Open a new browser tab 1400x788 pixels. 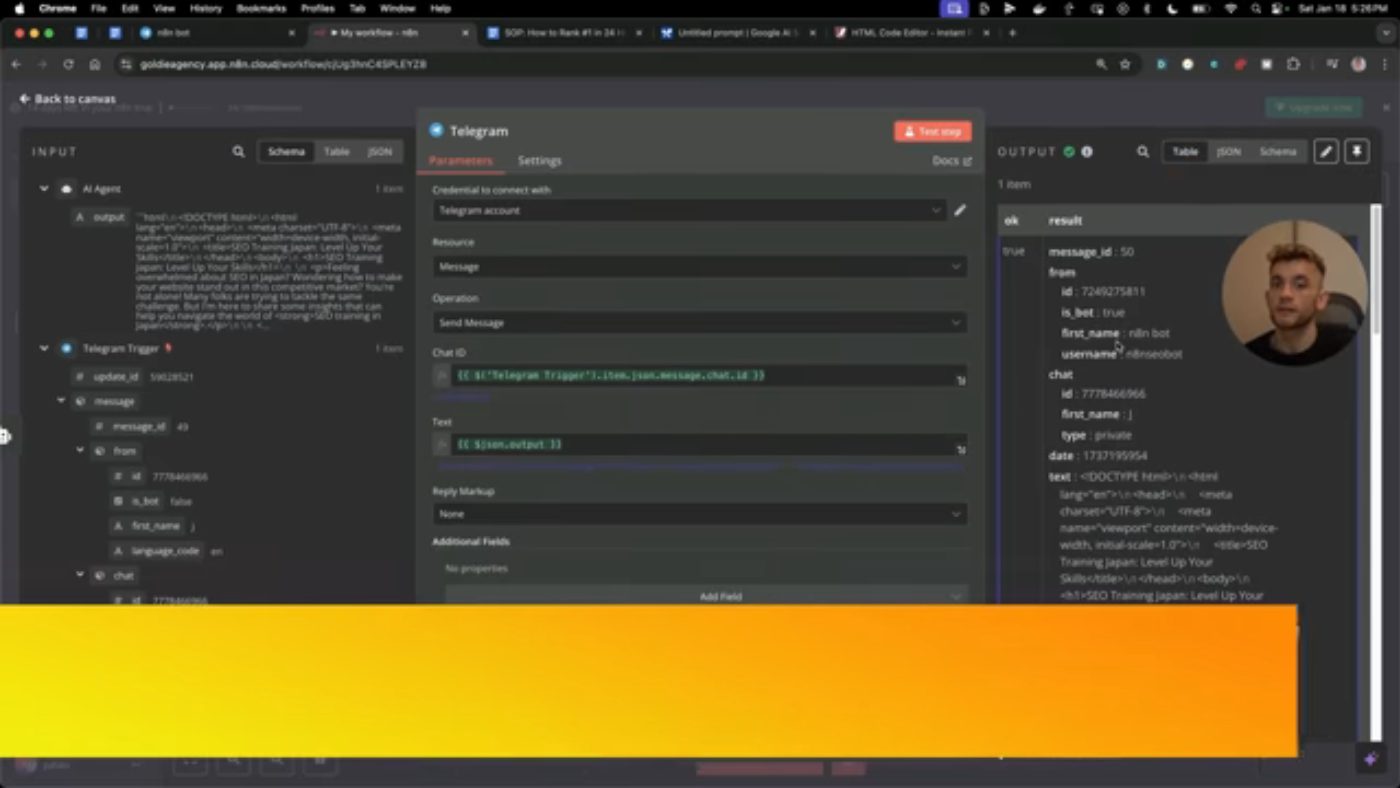pos(1012,32)
